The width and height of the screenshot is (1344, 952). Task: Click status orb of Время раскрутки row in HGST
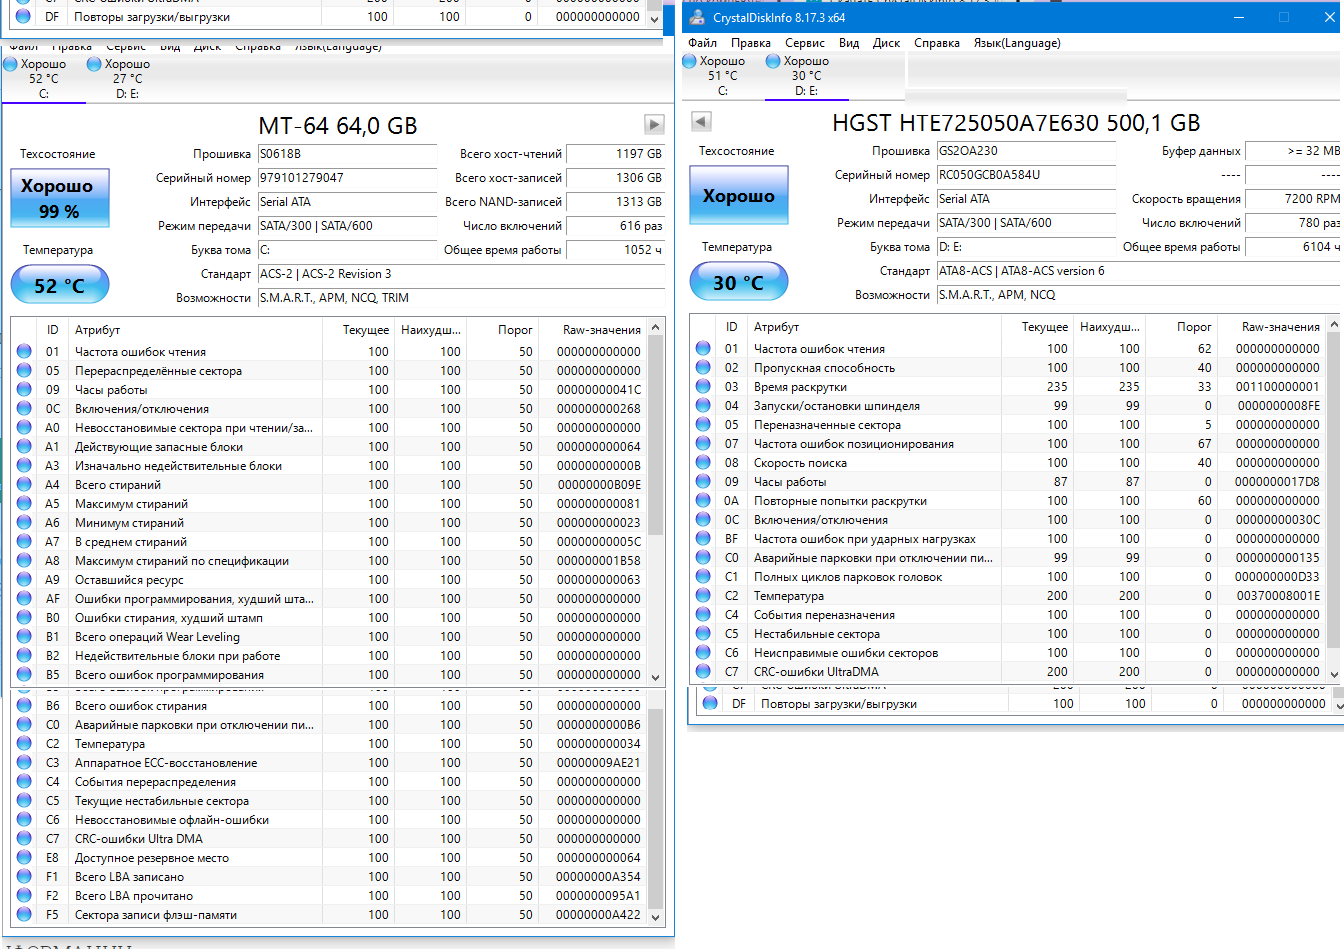point(703,386)
